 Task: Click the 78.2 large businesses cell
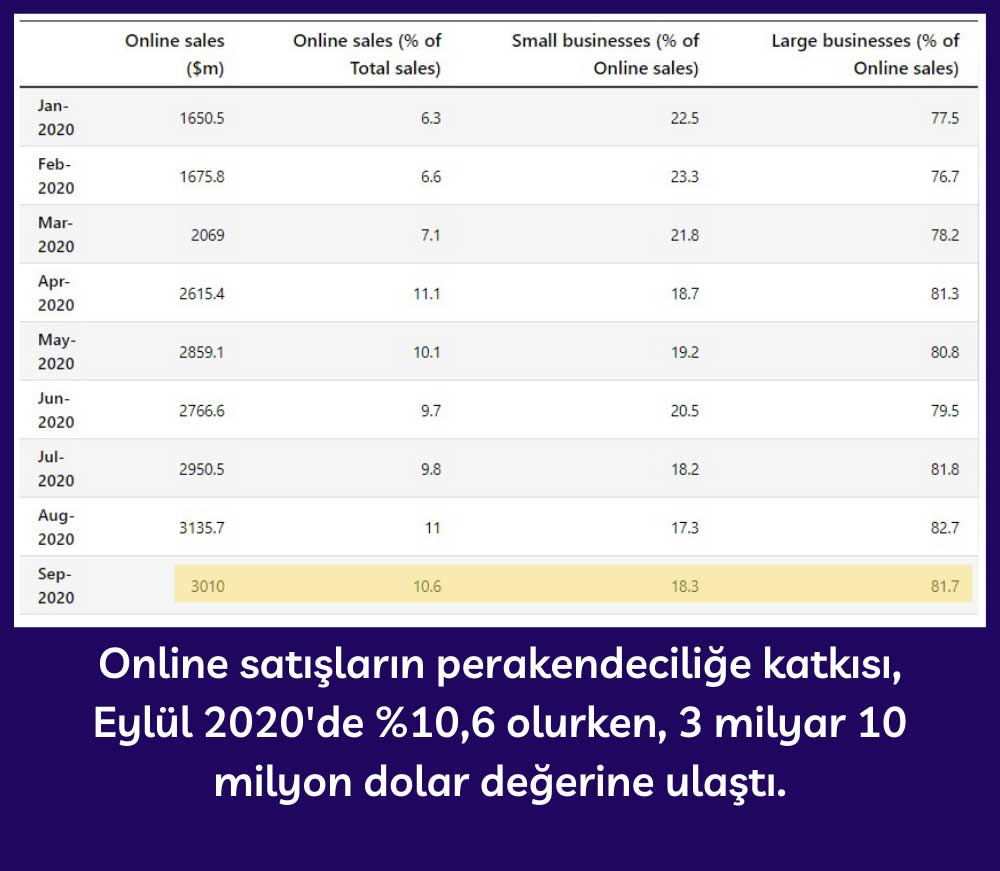pyautogui.click(x=945, y=235)
